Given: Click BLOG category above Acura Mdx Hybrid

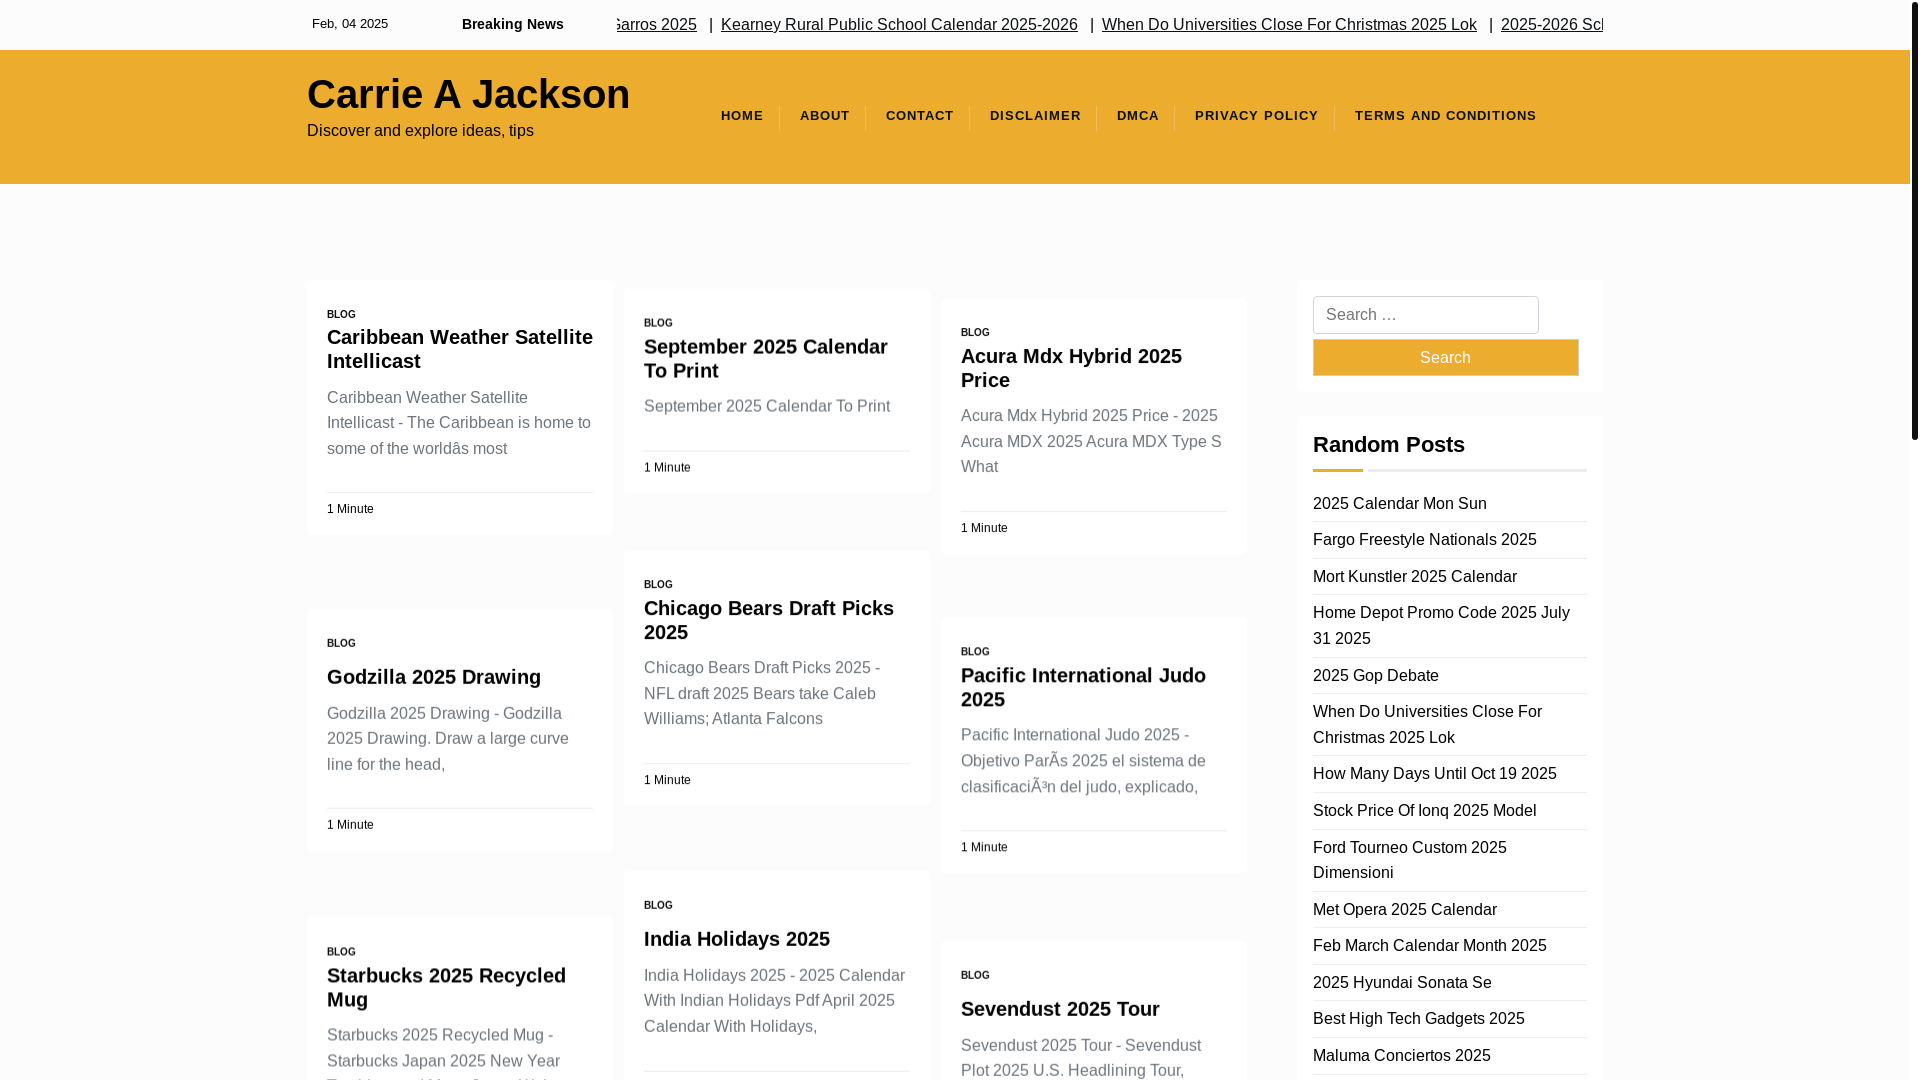Looking at the screenshot, I should (x=975, y=332).
